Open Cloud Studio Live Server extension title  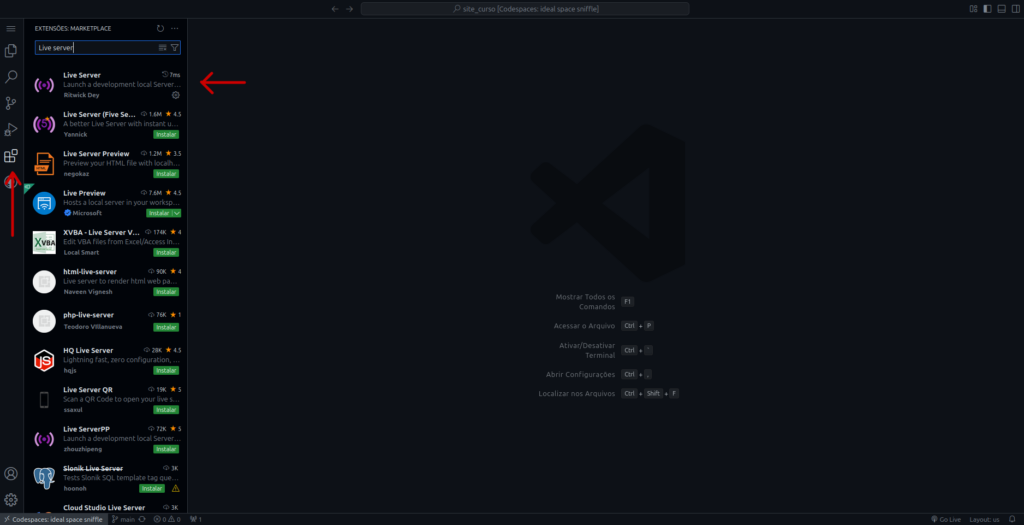104,508
